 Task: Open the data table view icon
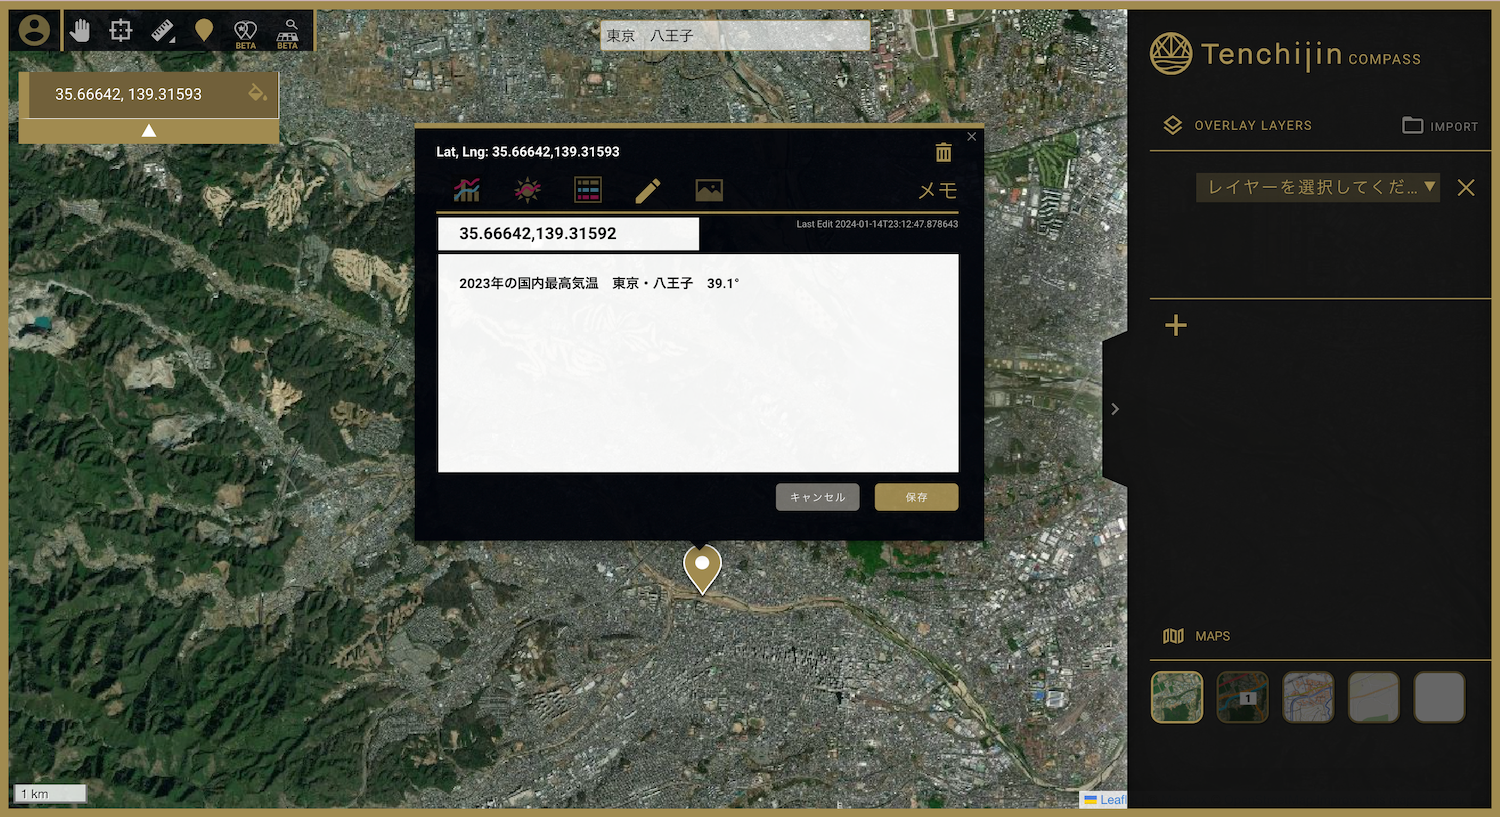(588, 189)
